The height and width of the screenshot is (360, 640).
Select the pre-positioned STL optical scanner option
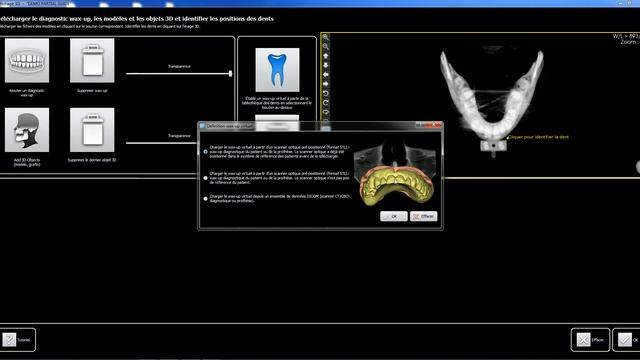[205, 151]
